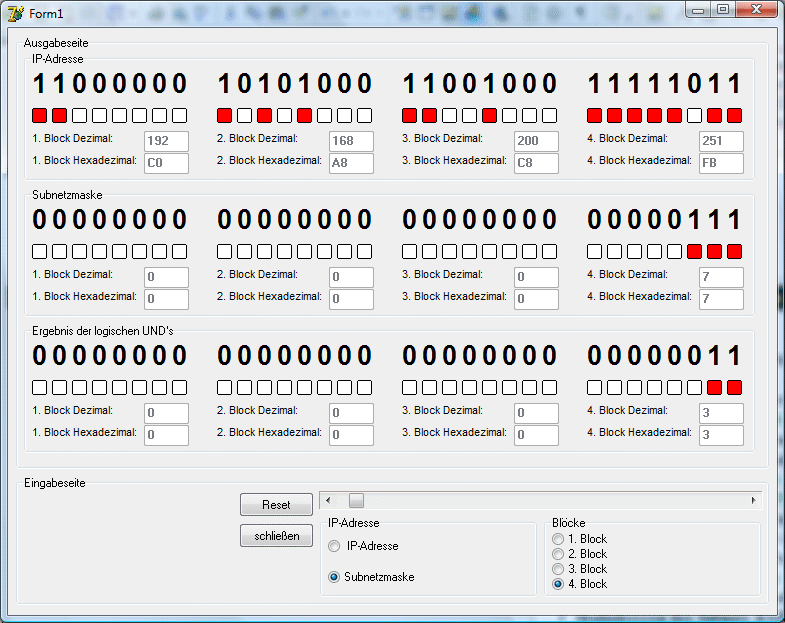
Task: Click the Eingabeseite group label
Action: point(55,483)
